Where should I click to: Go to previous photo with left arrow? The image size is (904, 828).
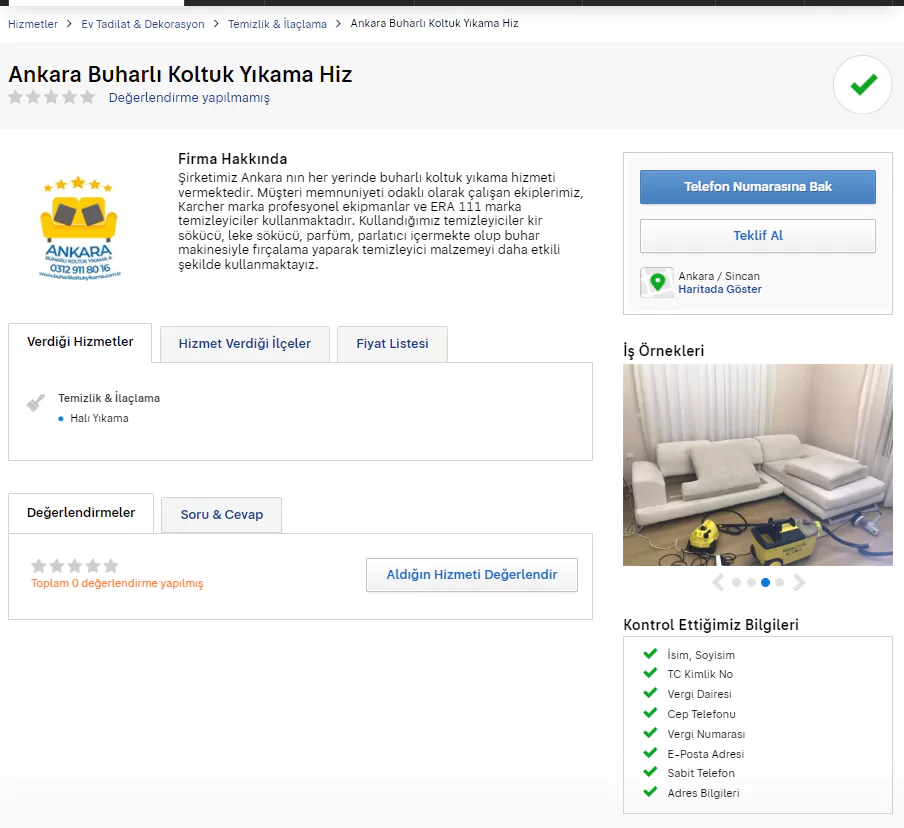[x=718, y=582]
